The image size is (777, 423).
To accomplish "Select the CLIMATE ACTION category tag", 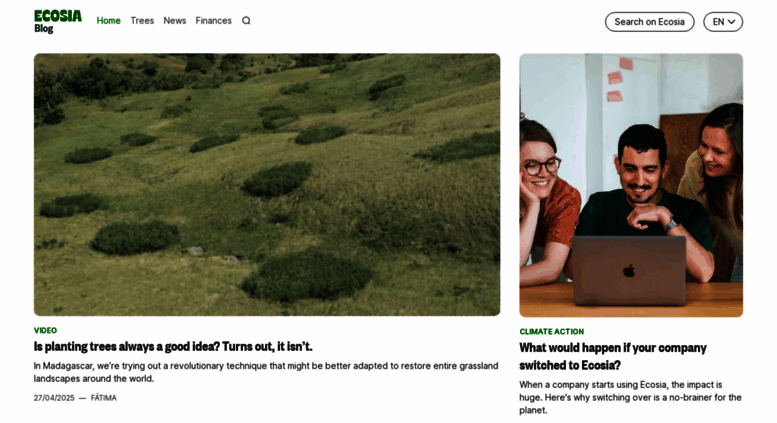I will click(x=552, y=331).
